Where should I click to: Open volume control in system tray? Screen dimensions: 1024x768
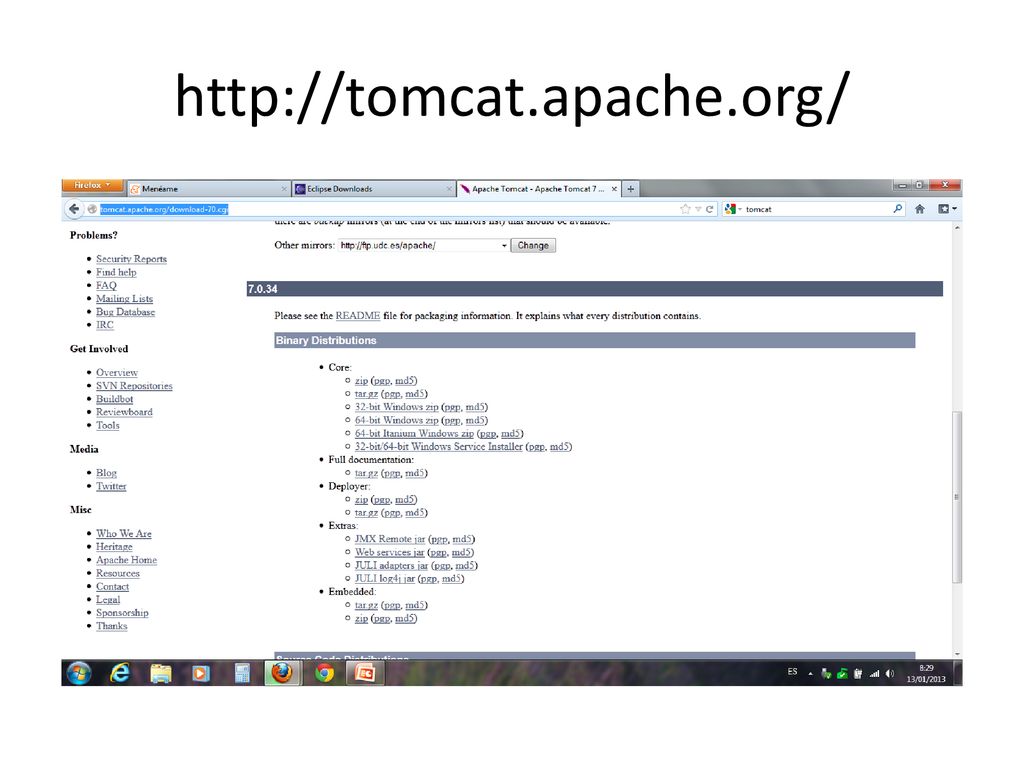889,673
